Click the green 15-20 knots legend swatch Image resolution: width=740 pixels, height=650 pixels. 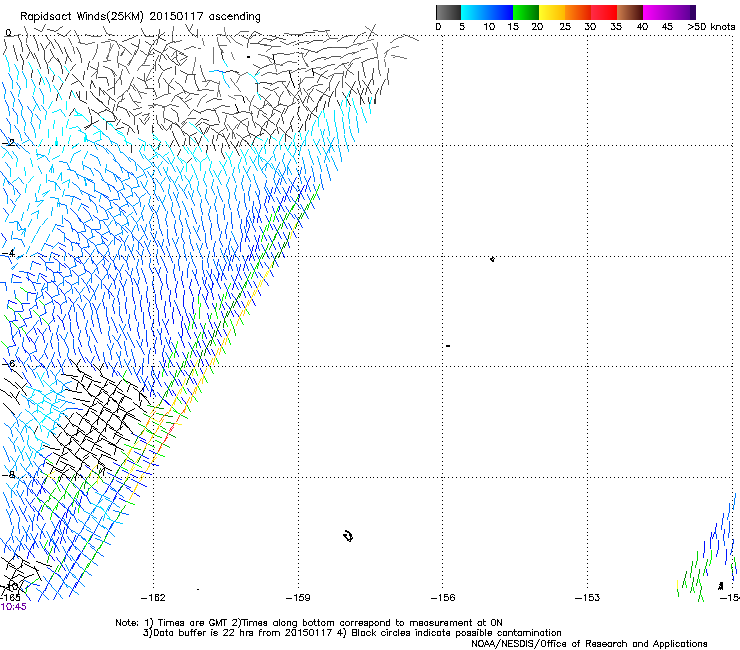(x=526, y=12)
